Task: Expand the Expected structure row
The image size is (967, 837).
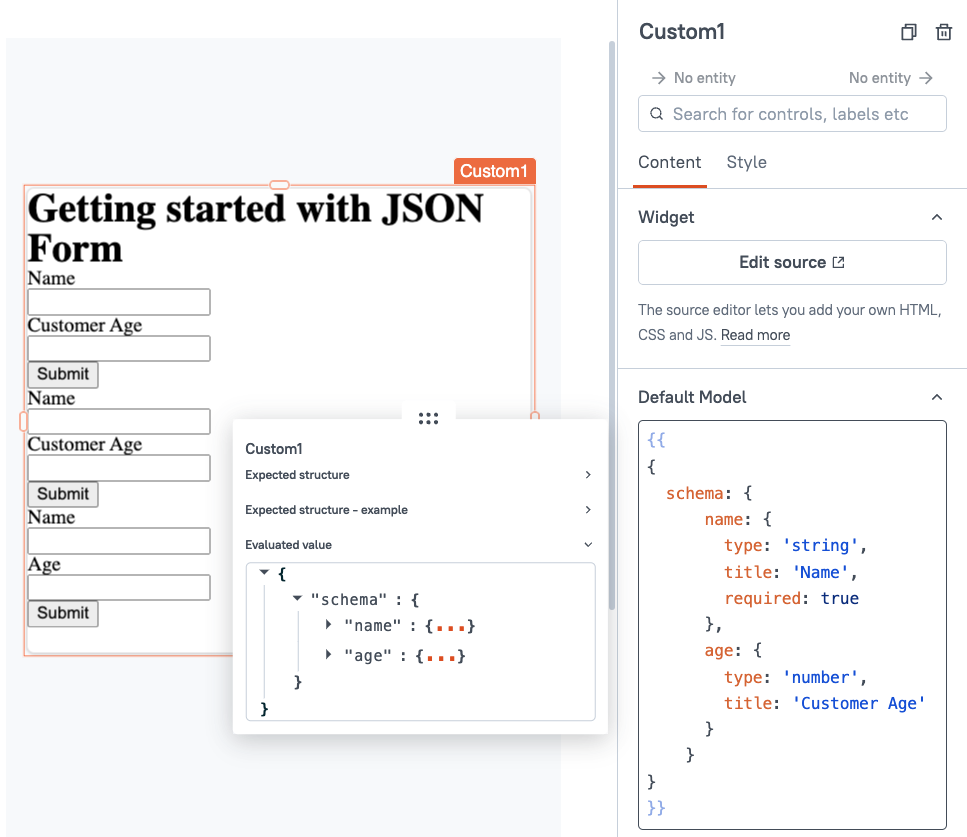Action: click(419, 475)
